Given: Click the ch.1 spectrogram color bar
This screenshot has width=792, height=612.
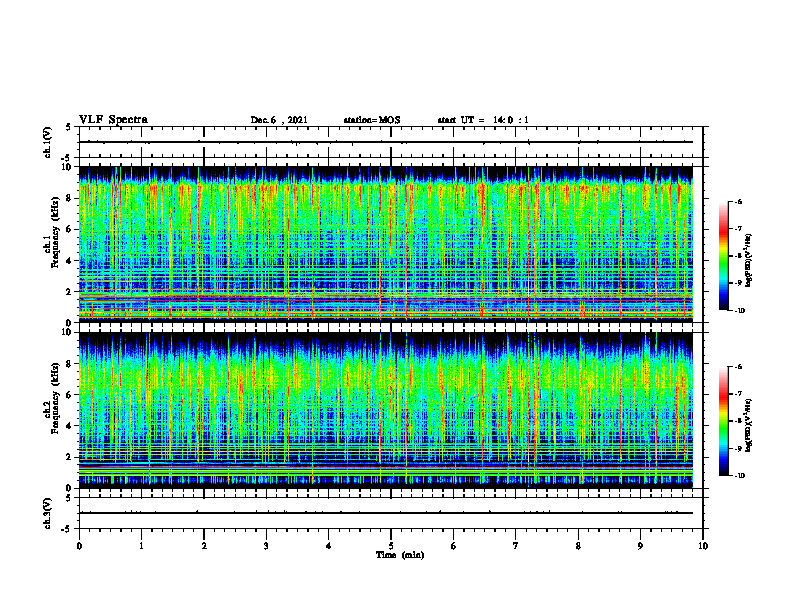Looking at the screenshot, I should click(723, 256).
